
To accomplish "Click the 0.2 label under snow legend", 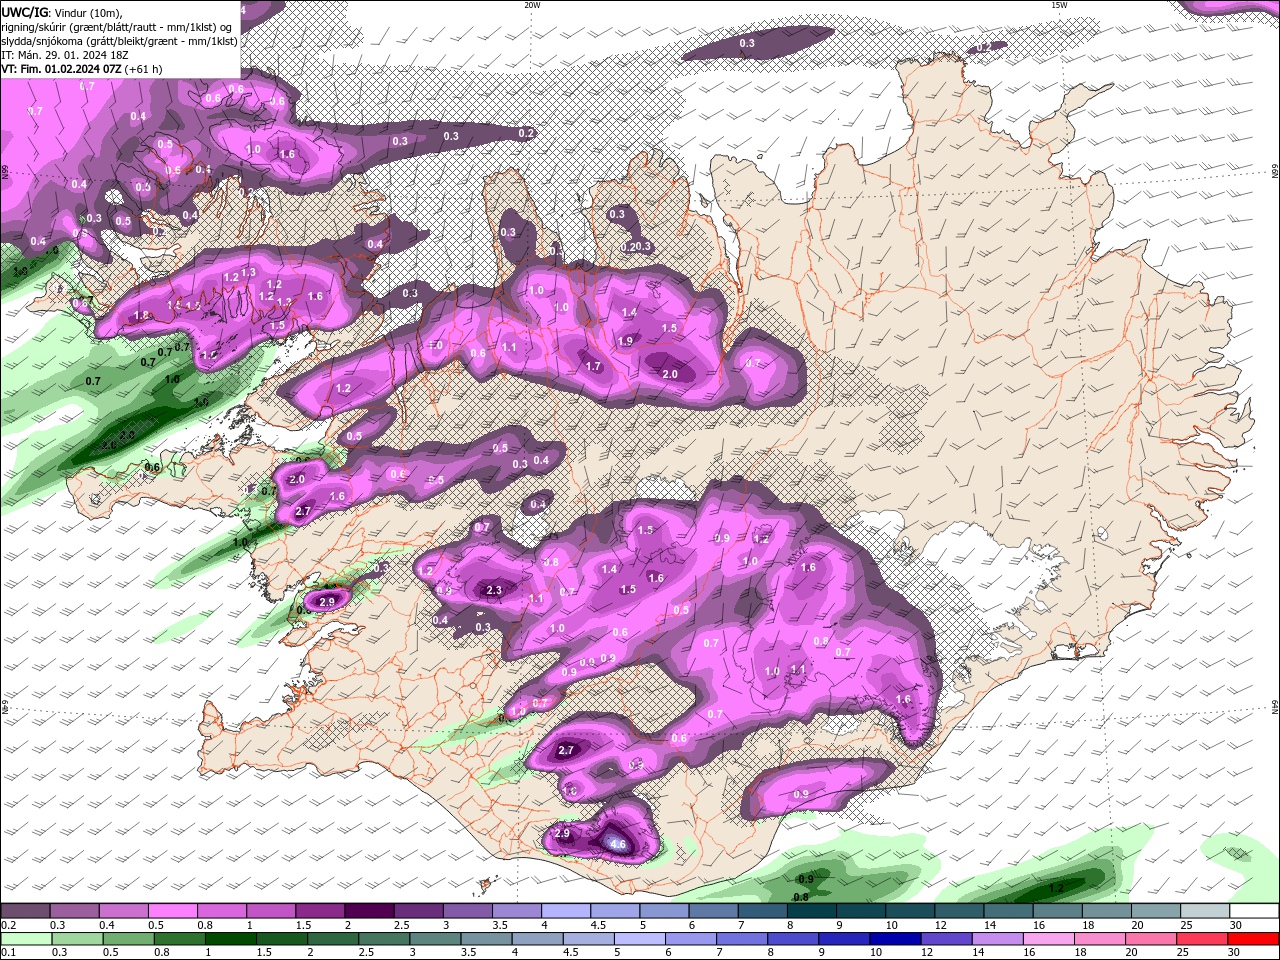I will pos(8,925).
